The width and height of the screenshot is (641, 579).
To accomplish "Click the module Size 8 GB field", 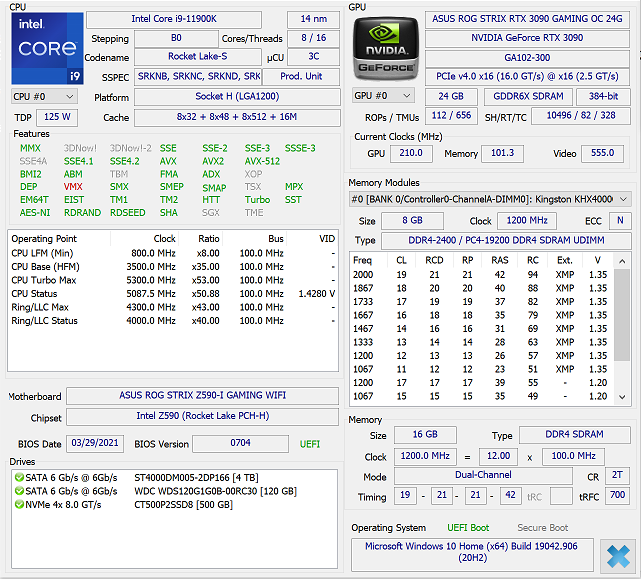I will [412, 221].
